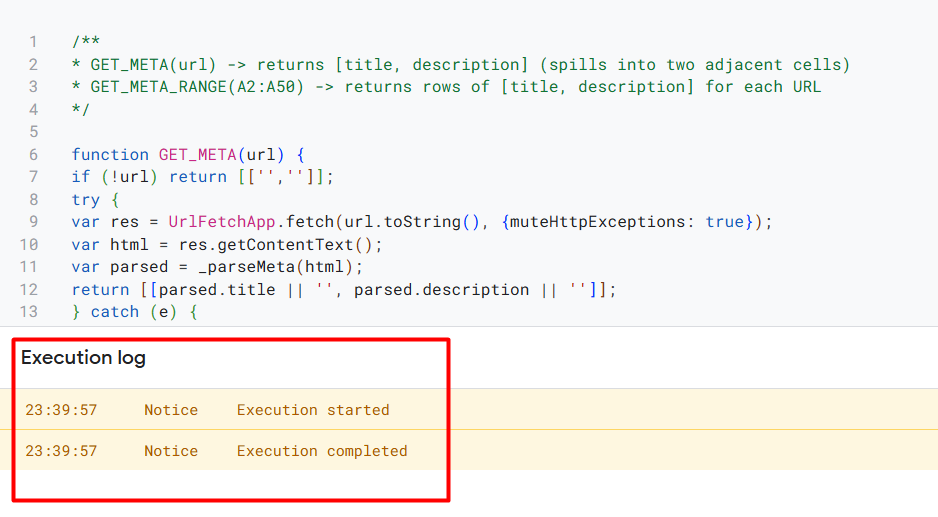The height and width of the screenshot is (517, 938).
Task: Click the 'catch (e)' statement on line 13
Action: (134, 312)
